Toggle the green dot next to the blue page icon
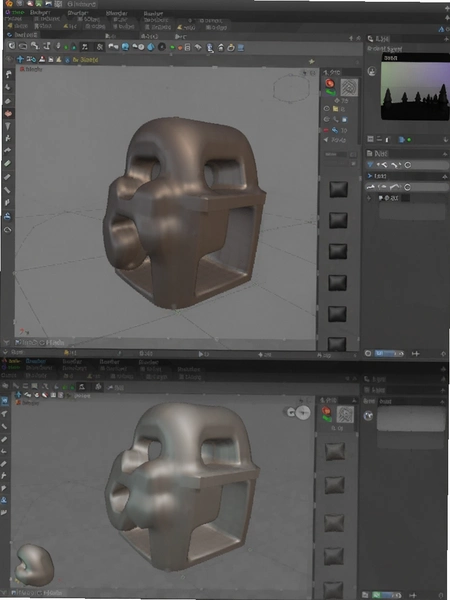 [409, 140]
